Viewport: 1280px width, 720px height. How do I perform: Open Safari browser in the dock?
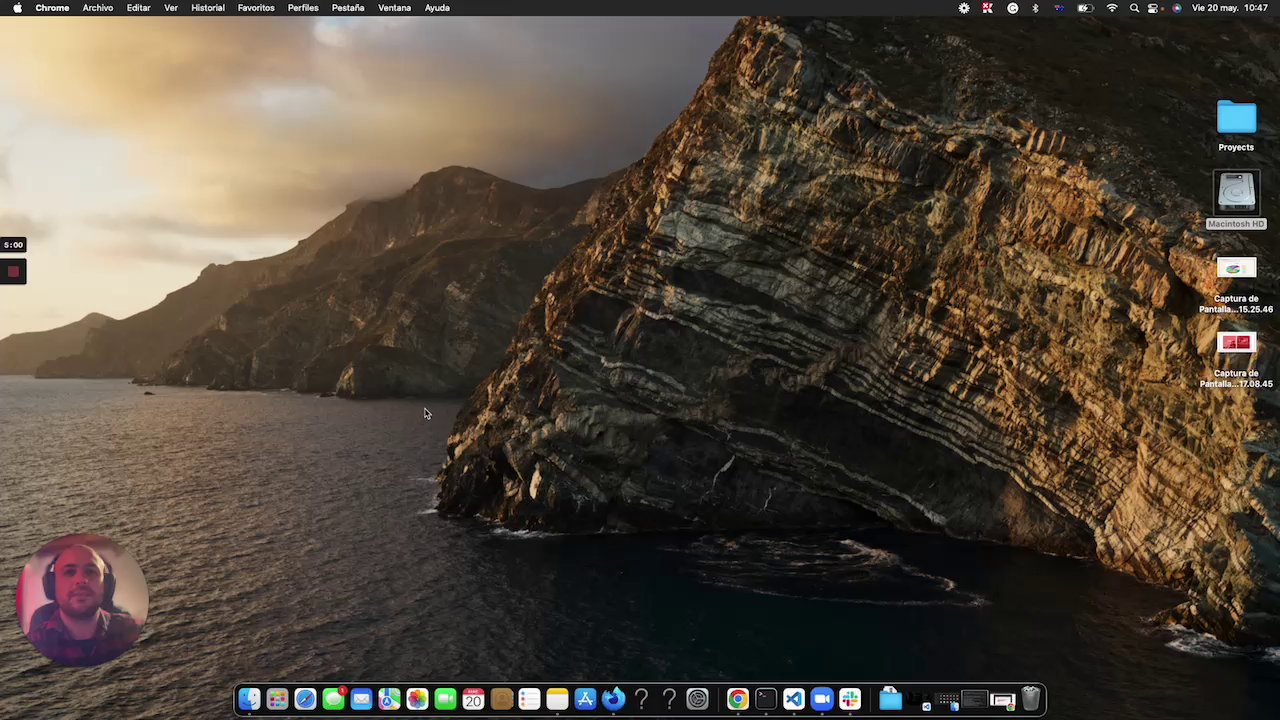[305, 700]
